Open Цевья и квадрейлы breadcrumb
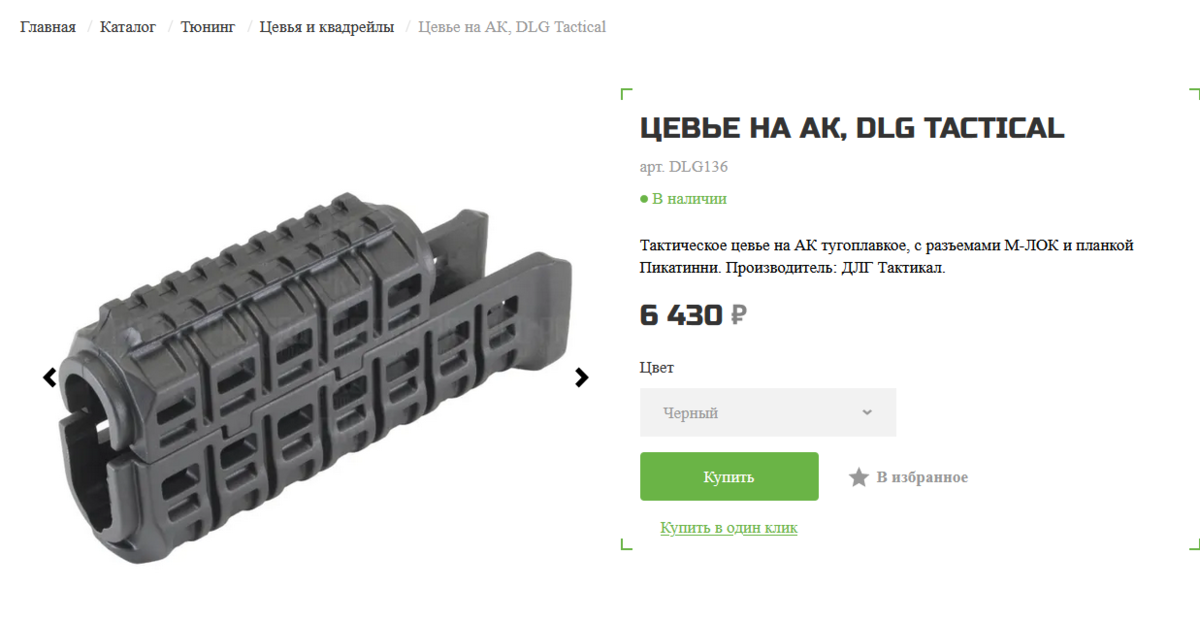 (x=327, y=27)
